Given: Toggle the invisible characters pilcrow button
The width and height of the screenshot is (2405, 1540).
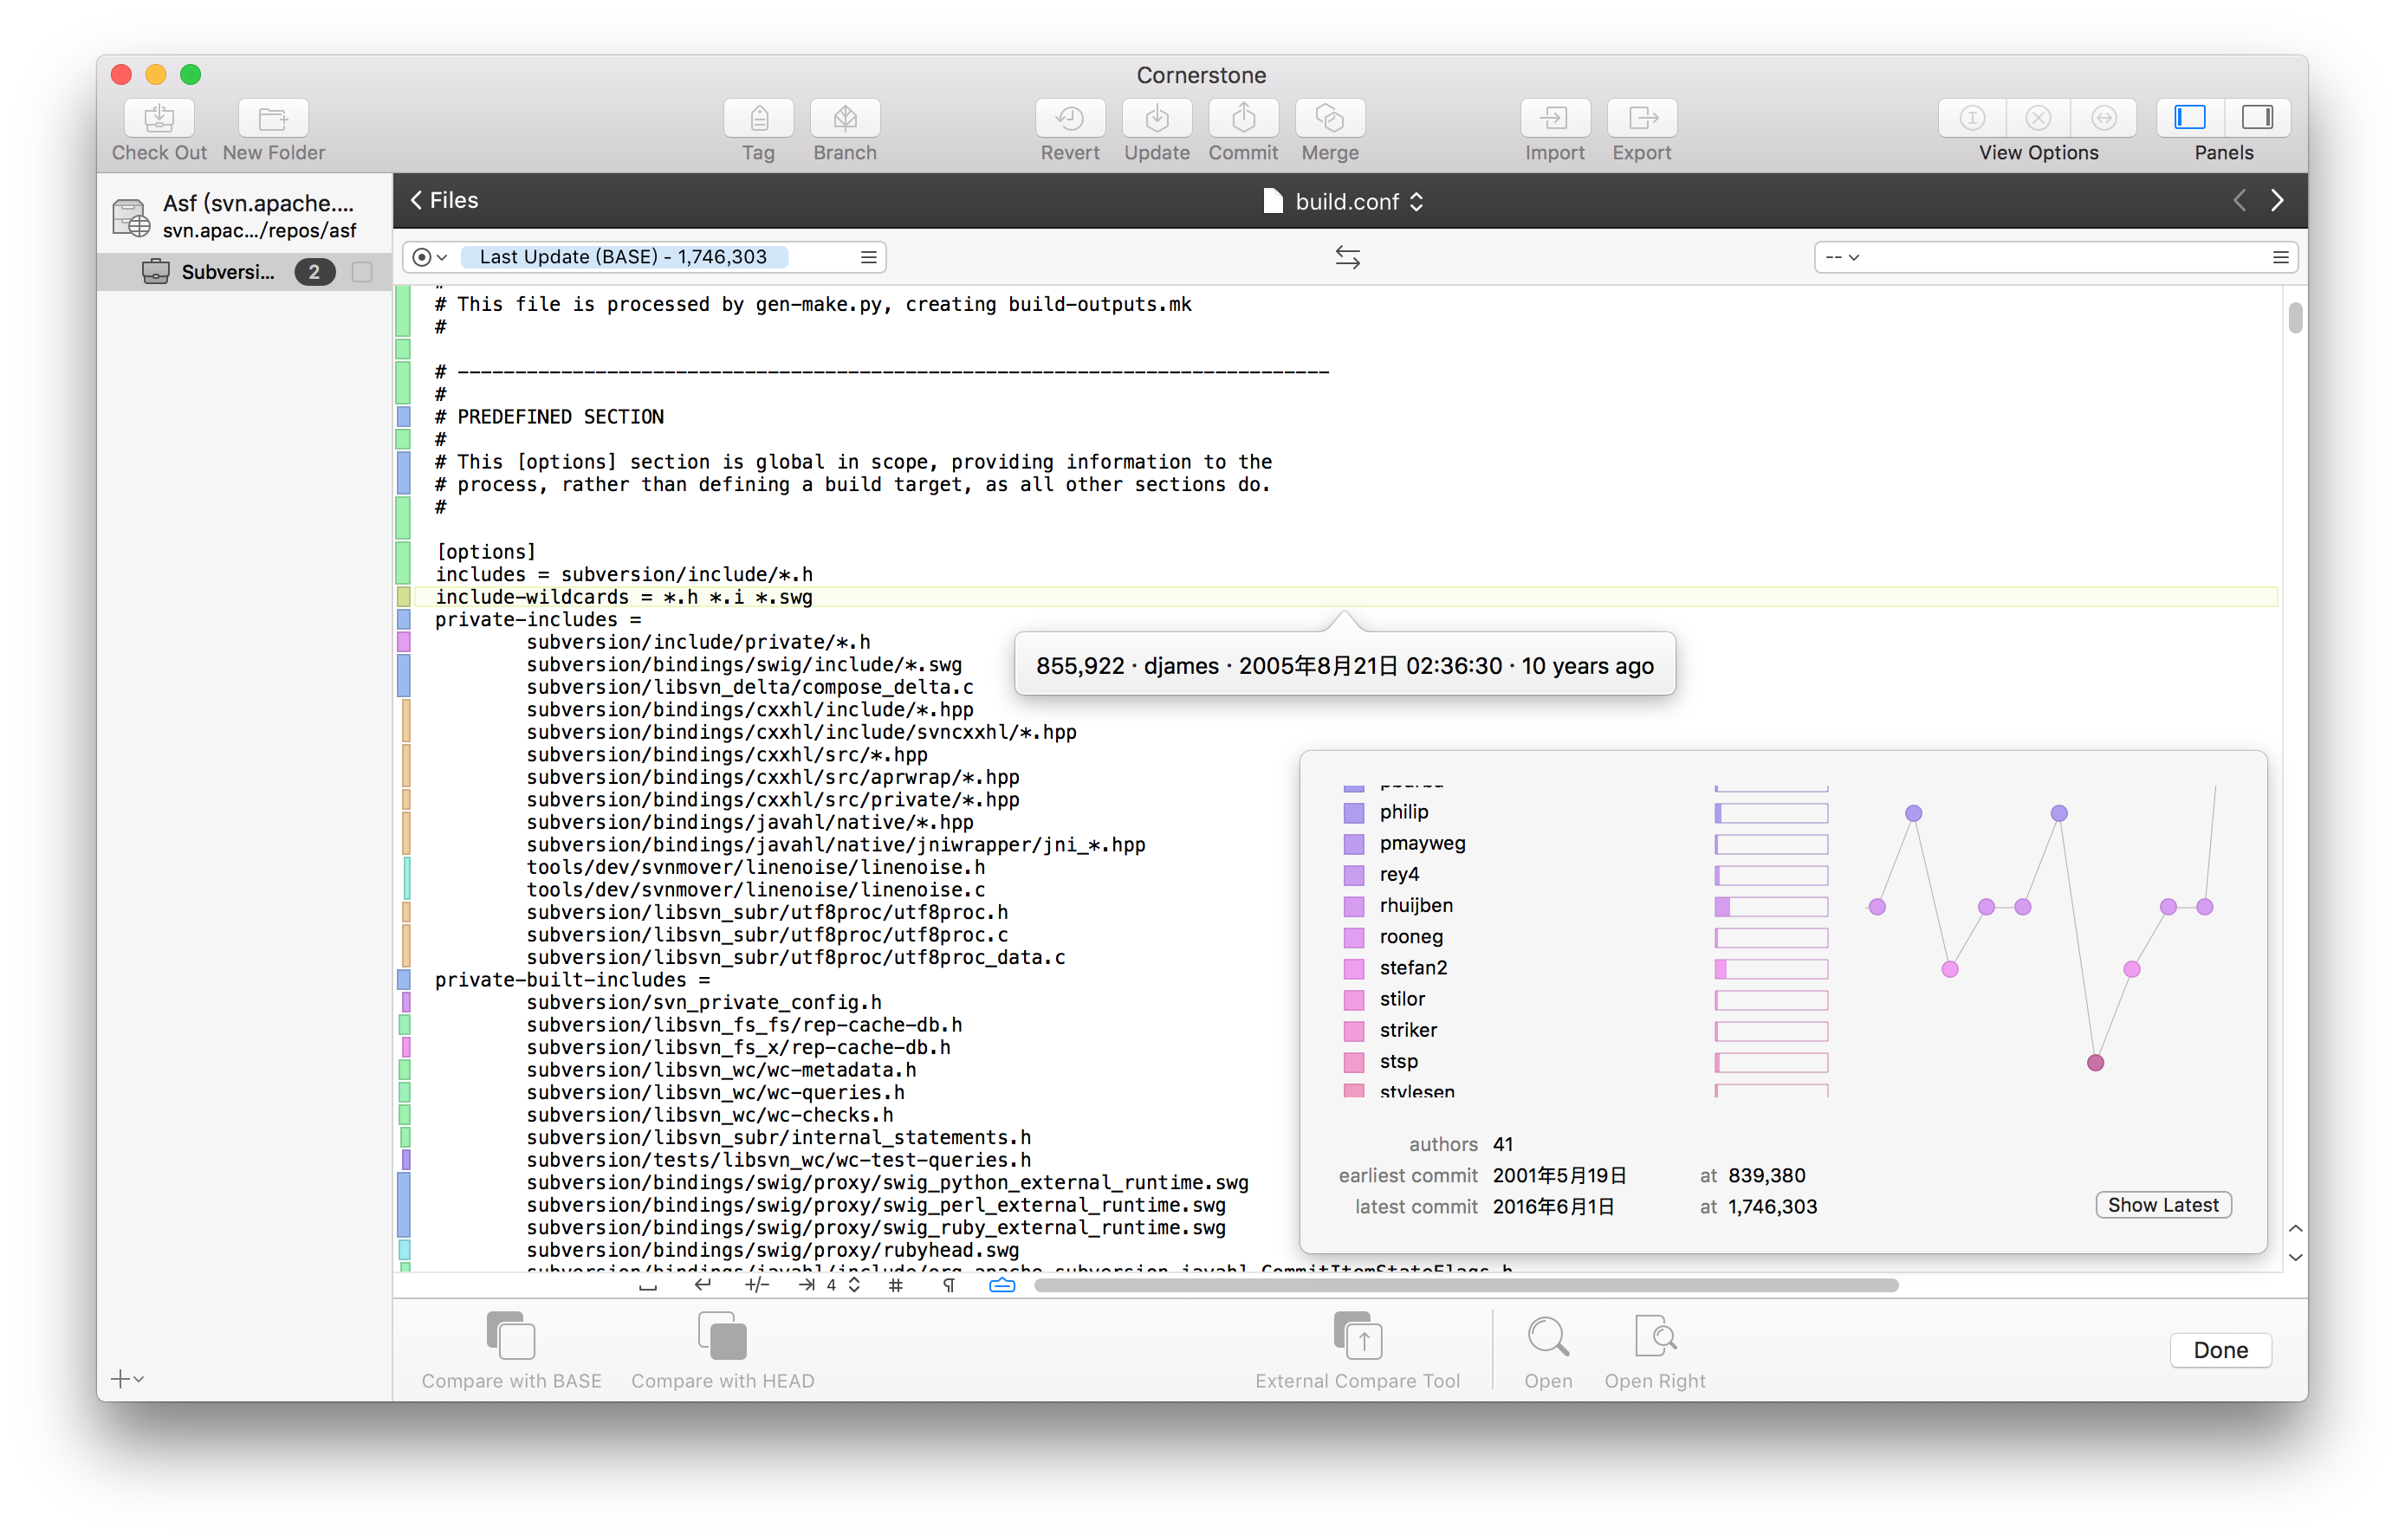Looking at the screenshot, I should [948, 1285].
